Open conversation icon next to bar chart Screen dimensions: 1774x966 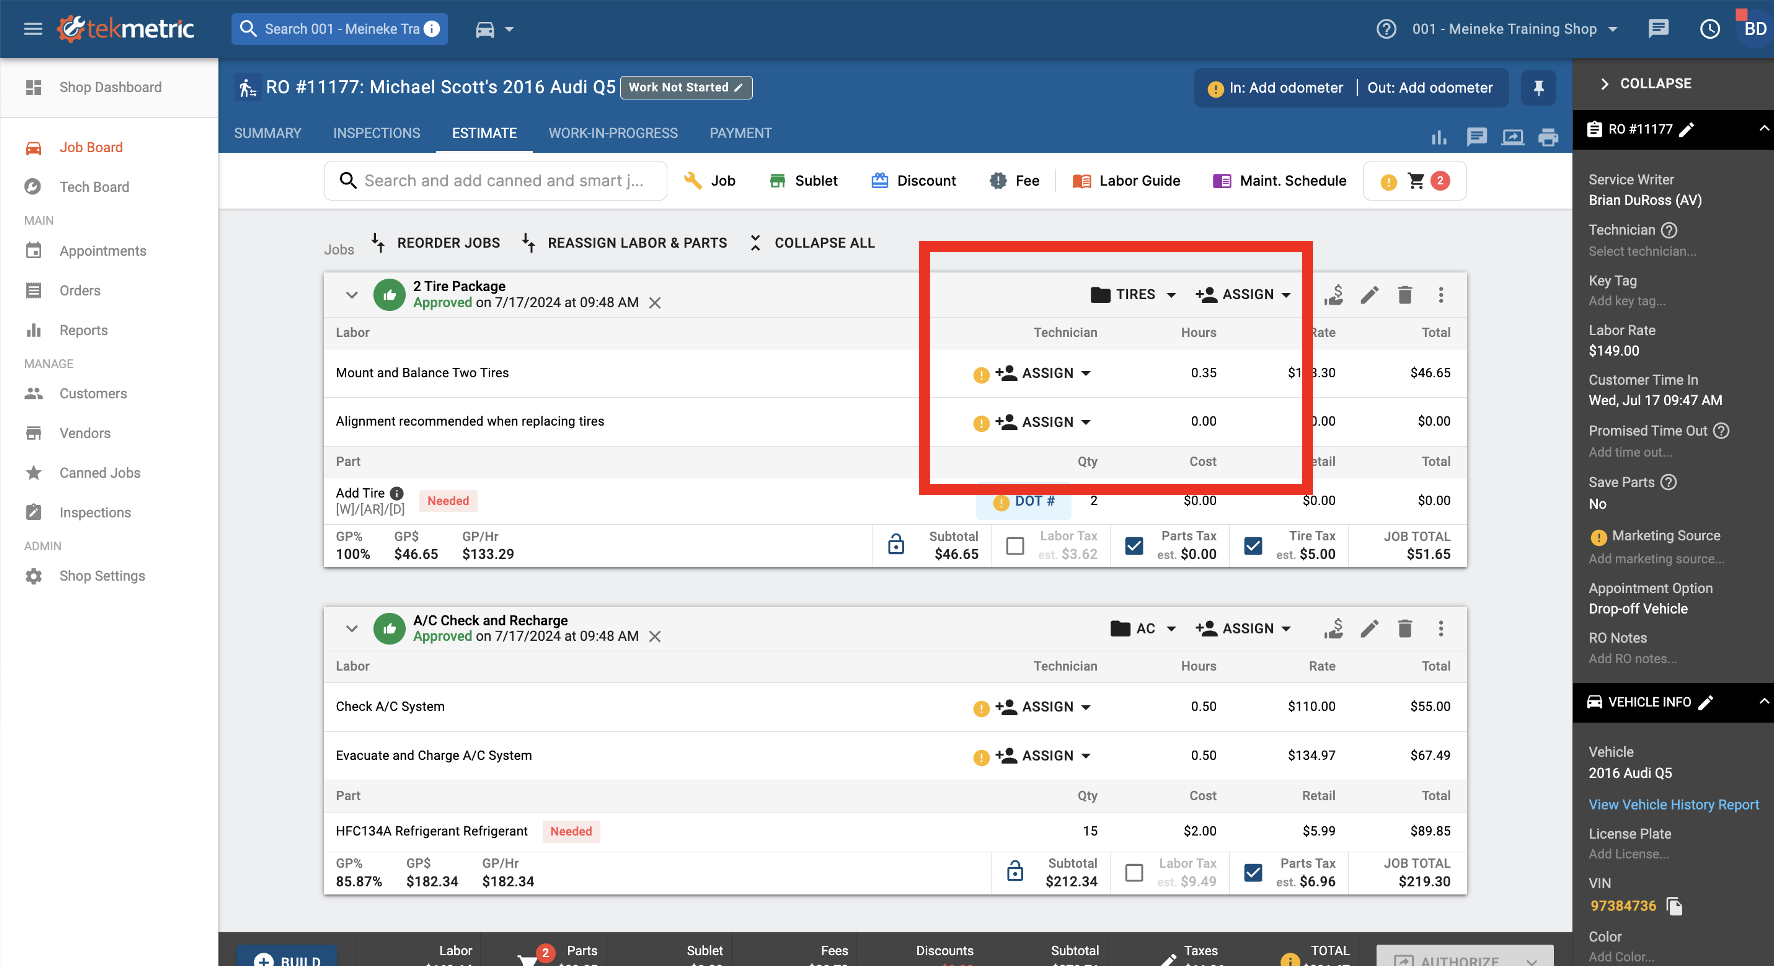(x=1477, y=137)
